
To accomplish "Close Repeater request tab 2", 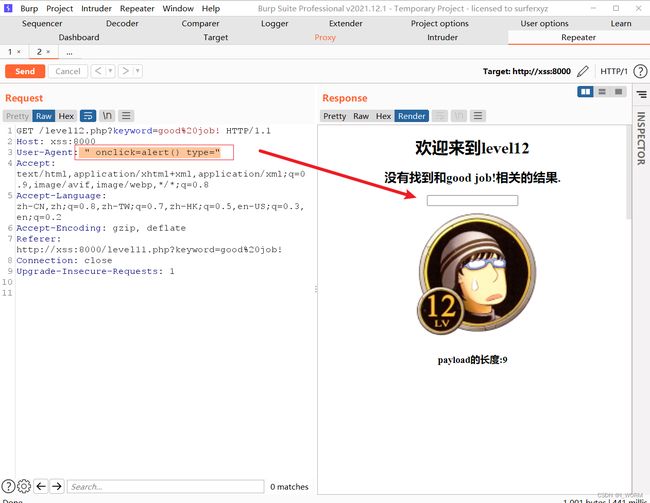I will [48, 52].
